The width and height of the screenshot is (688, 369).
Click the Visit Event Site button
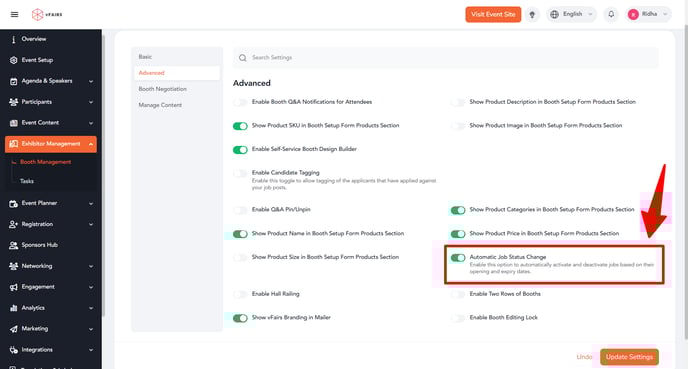[x=493, y=14]
